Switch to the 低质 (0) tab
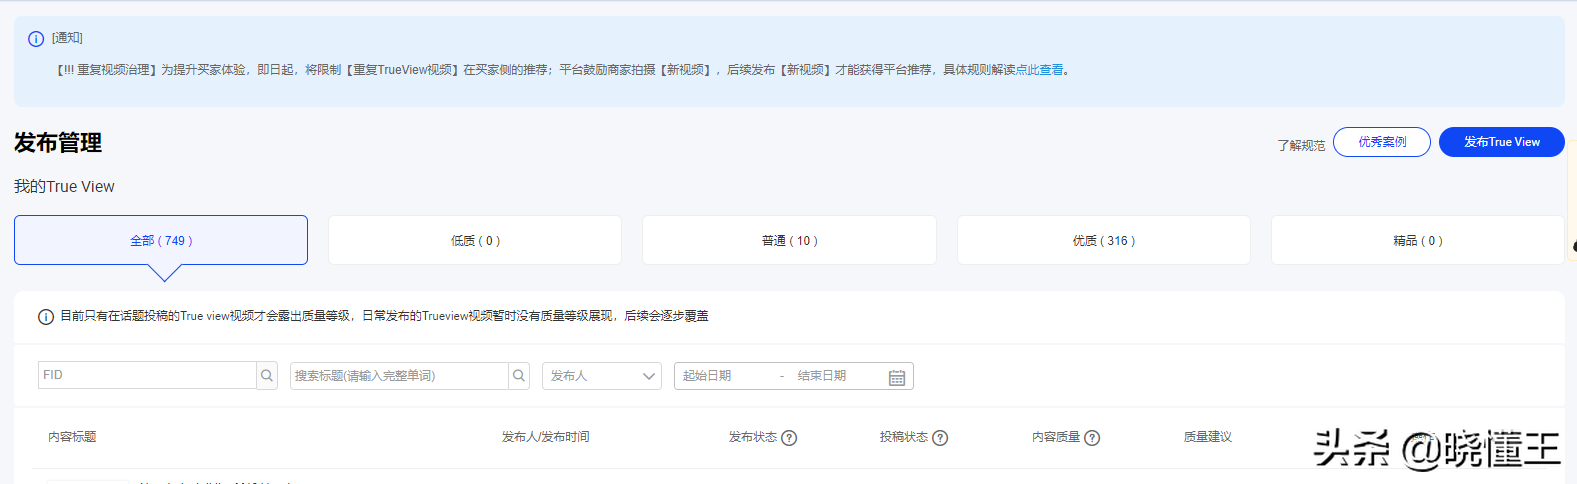1577x484 pixels. 475,240
